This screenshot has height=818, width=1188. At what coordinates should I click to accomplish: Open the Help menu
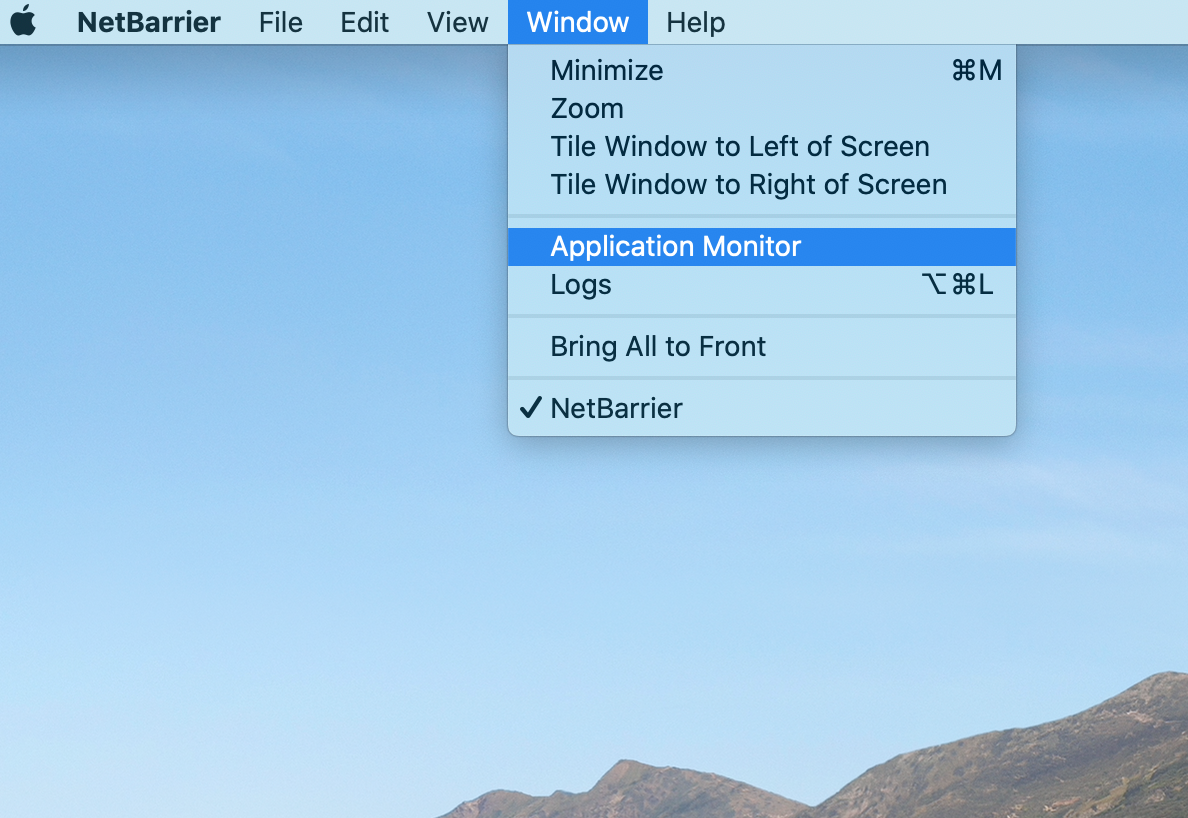point(696,22)
